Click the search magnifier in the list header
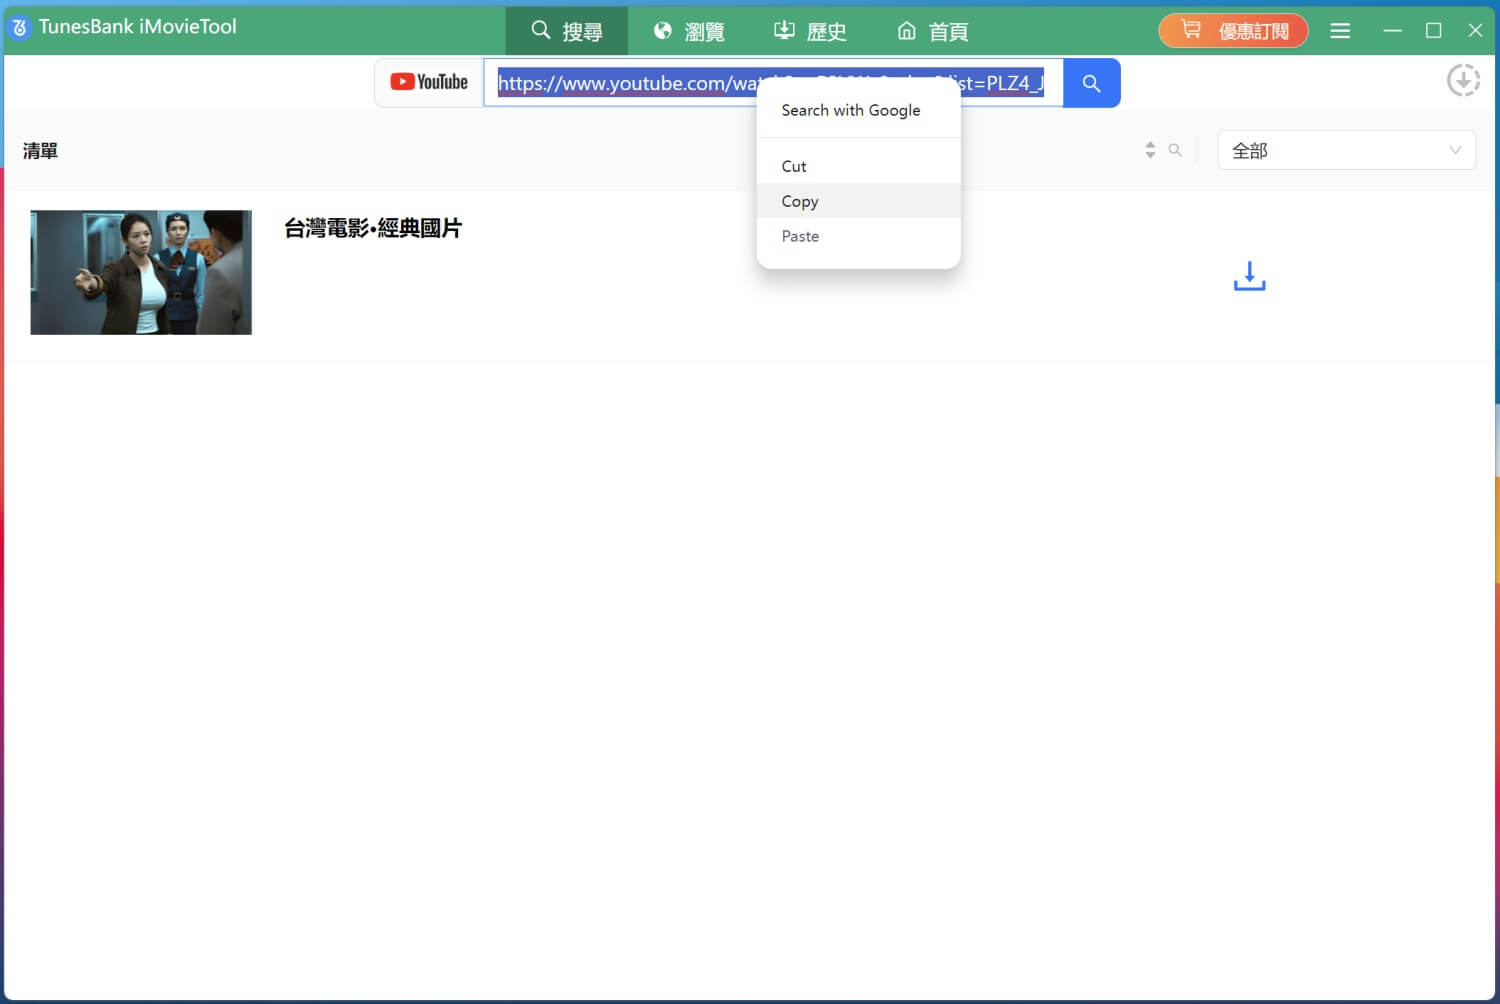This screenshot has height=1004, width=1500. 1175,150
